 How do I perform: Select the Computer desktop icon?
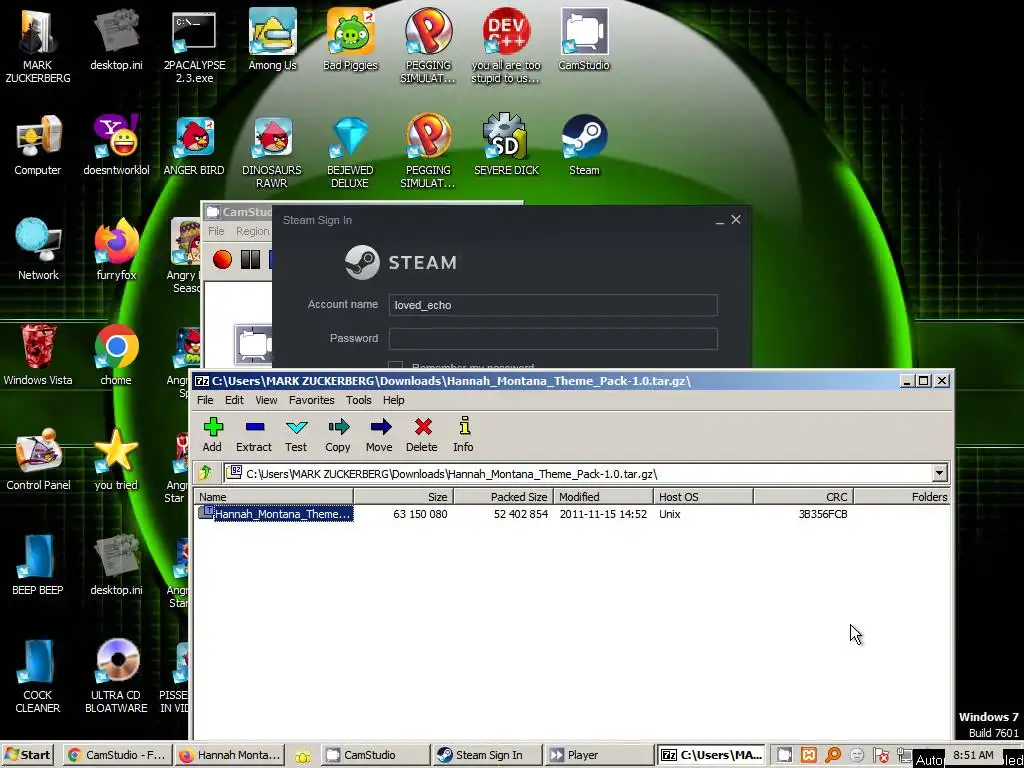(37, 145)
